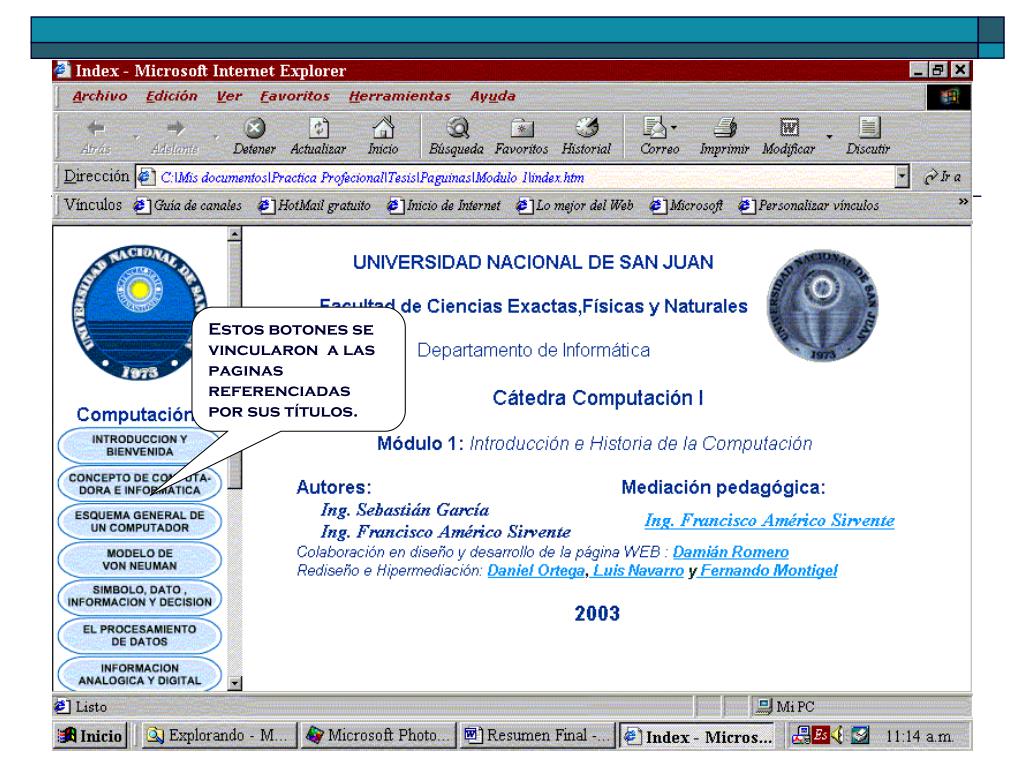Switch to Microsoft Photo taskbar window
This screenshot has width=1024, height=768.
click(379, 735)
